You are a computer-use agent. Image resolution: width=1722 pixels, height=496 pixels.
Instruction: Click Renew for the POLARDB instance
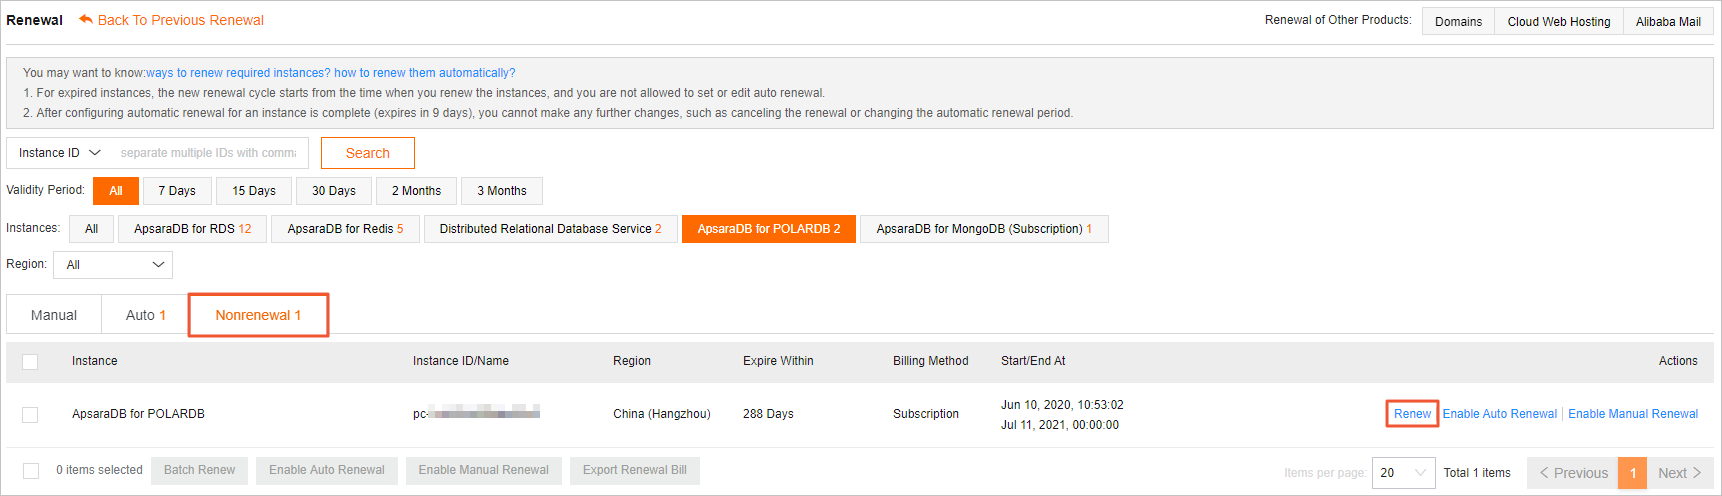click(1412, 414)
